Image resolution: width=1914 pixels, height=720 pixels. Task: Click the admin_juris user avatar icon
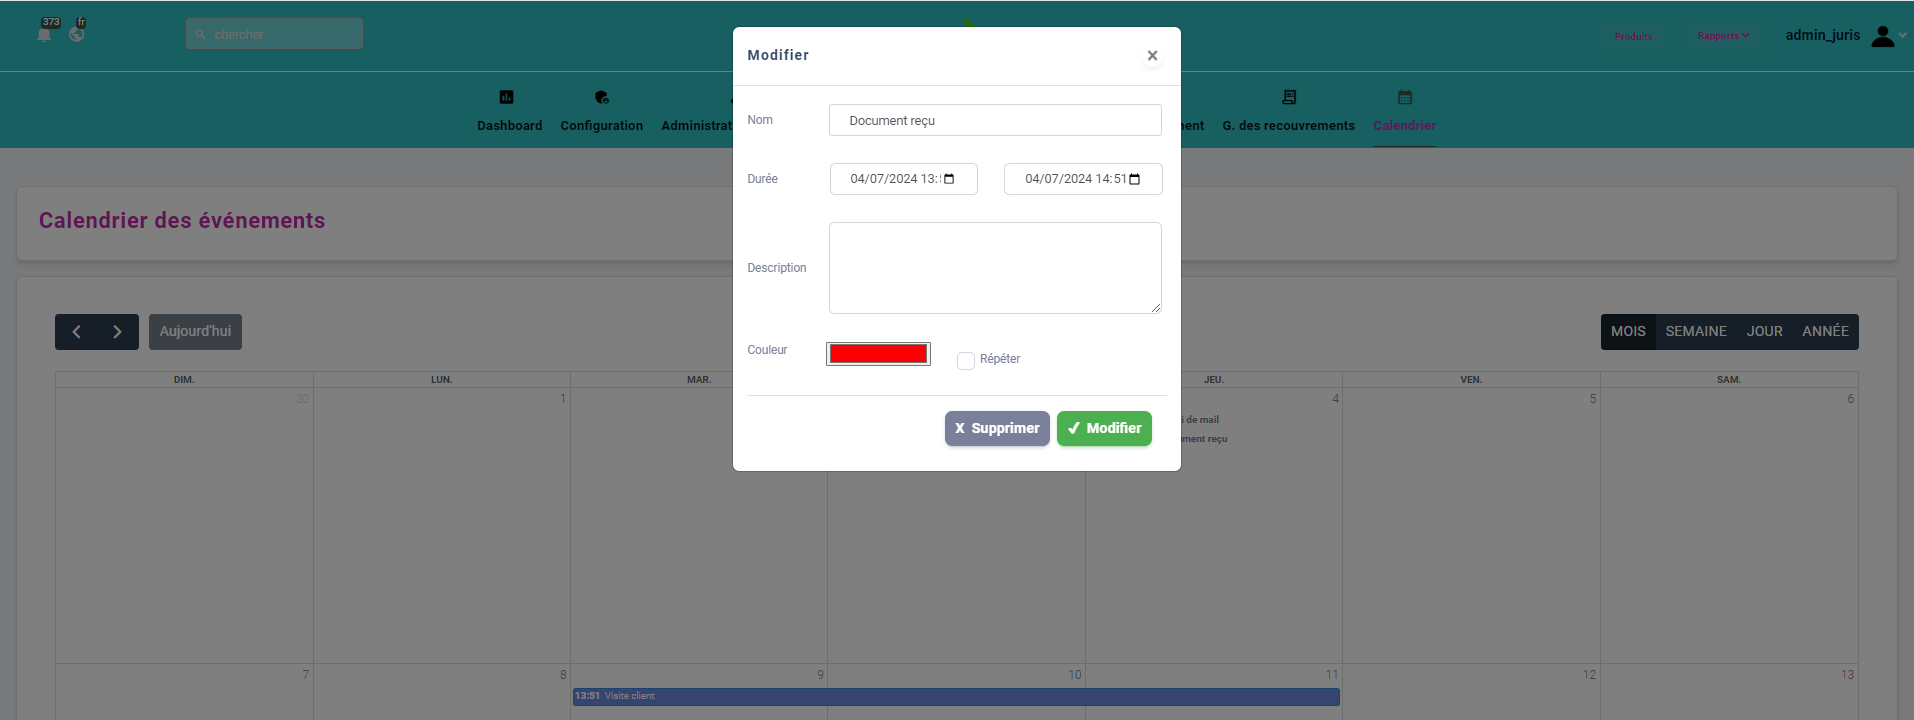tap(1882, 36)
